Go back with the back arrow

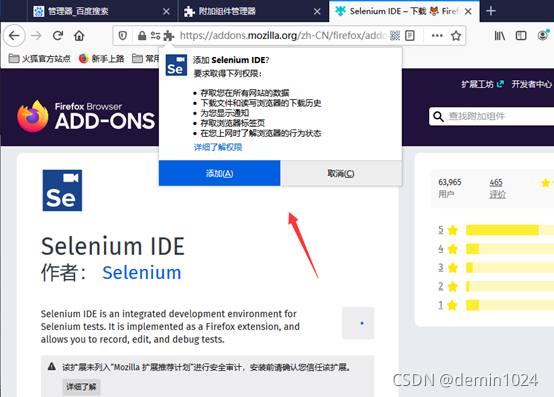click(x=14, y=36)
